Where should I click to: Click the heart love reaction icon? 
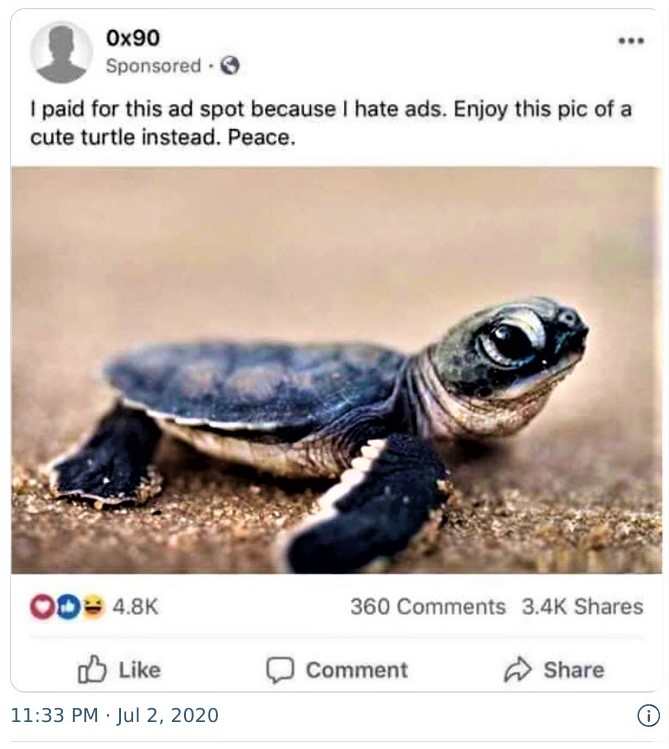click(x=42, y=607)
